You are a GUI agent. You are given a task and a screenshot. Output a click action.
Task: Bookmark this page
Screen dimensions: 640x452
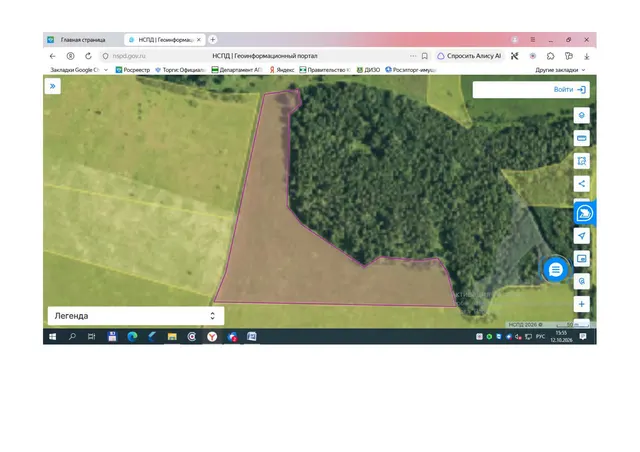(x=424, y=56)
